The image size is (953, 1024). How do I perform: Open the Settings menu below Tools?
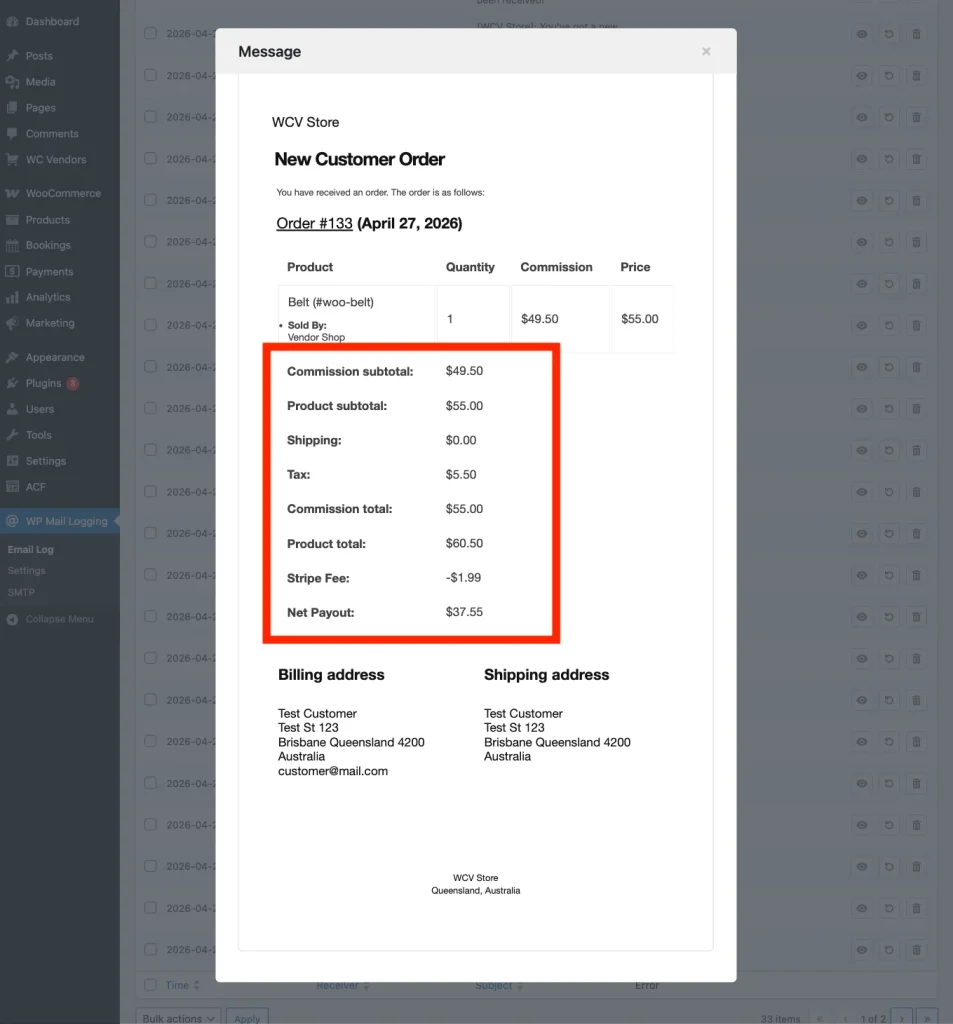pos(46,461)
